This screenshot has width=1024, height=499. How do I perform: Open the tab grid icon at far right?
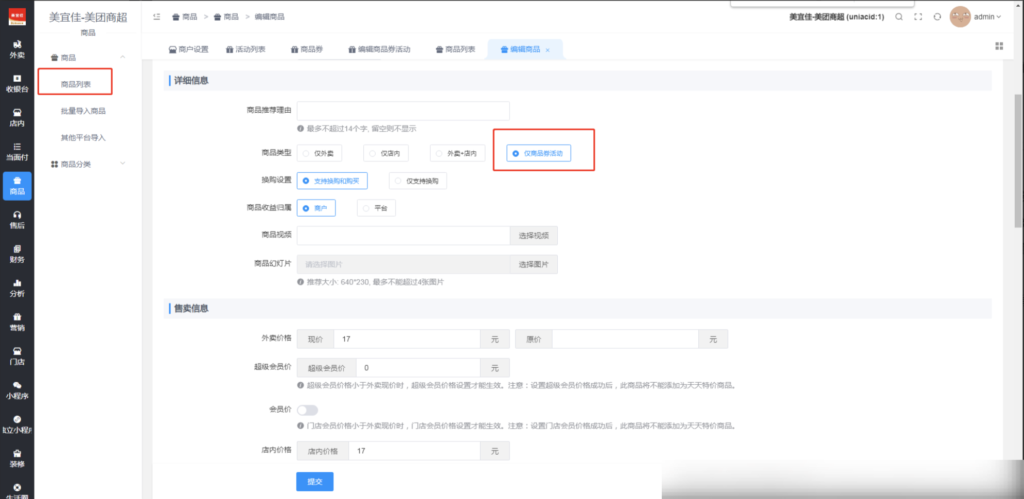click(999, 46)
